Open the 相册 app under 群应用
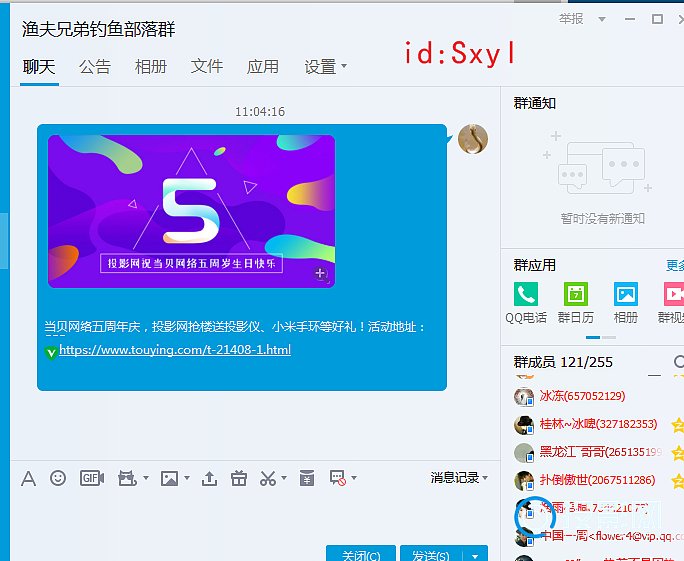Screen dimensions: 684x561 (x=626, y=303)
